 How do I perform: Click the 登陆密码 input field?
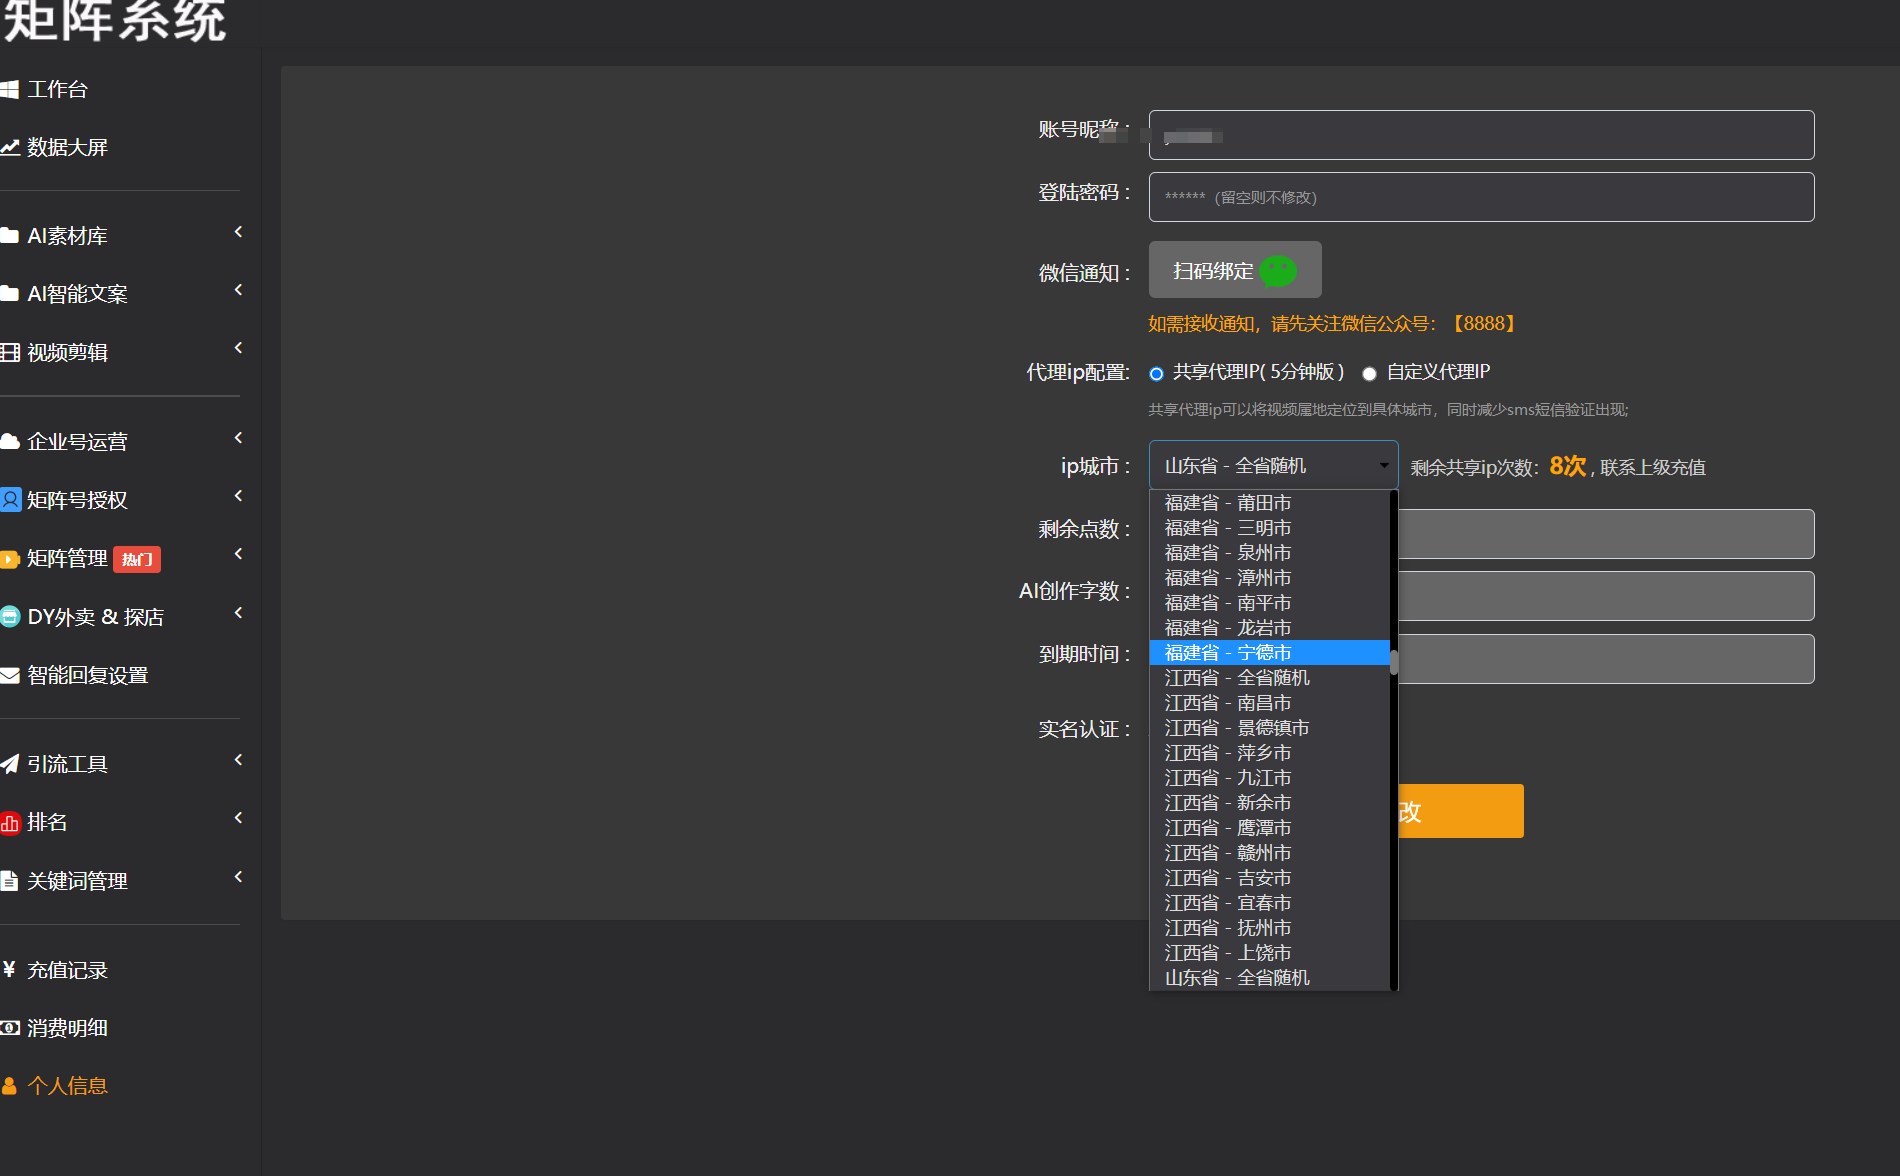[x=1481, y=197]
